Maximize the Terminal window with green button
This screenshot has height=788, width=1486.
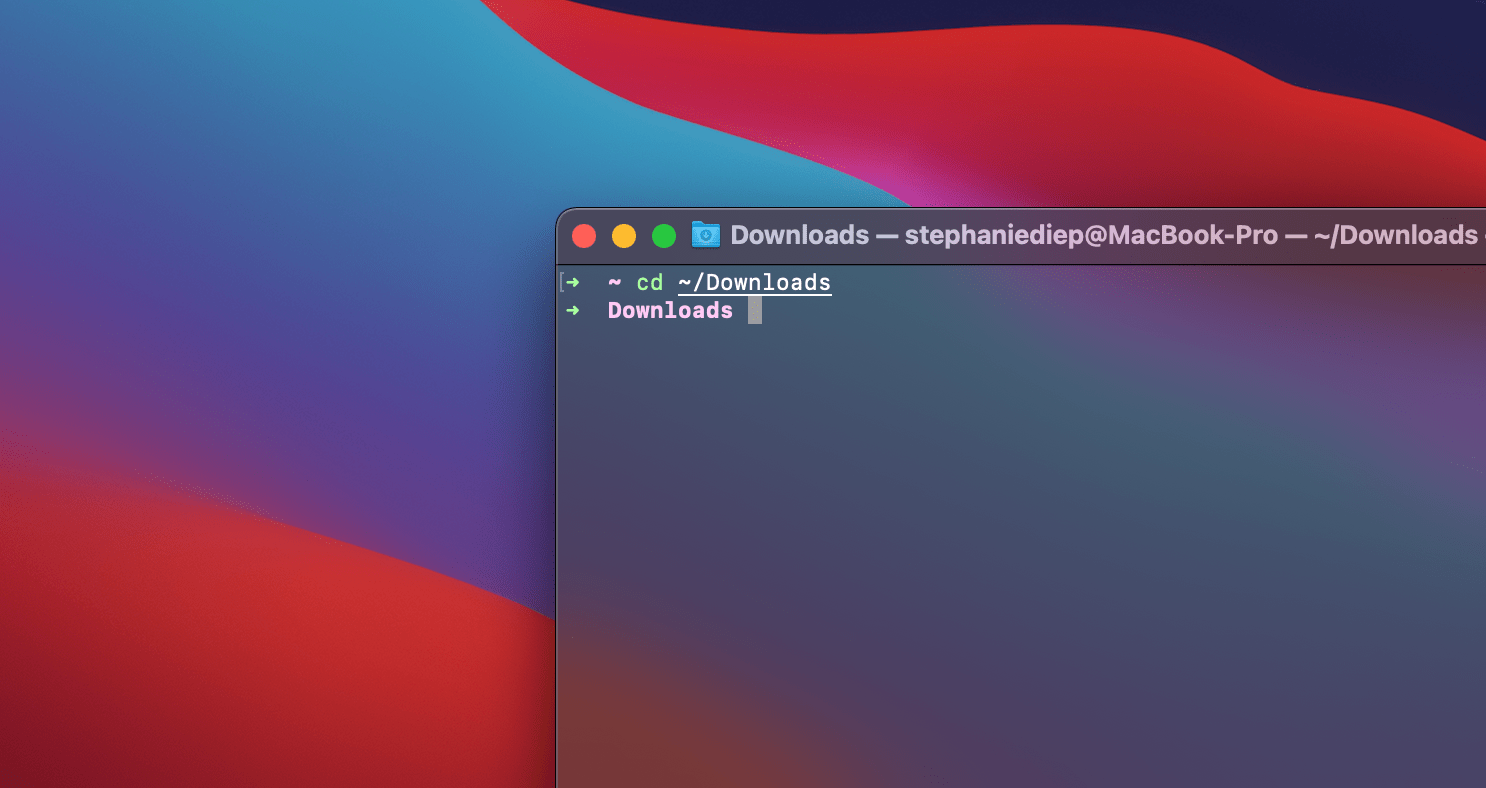point(664,236)
